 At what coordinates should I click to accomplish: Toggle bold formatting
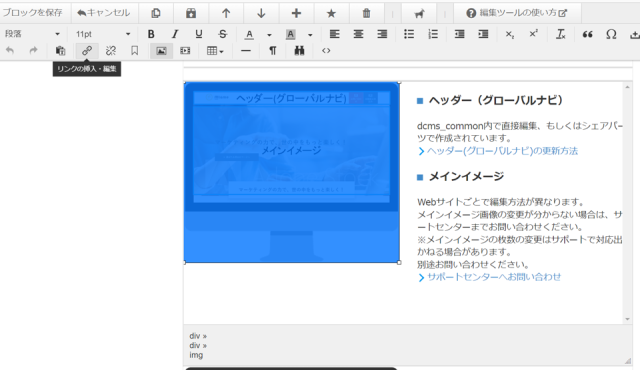tap(151, 34)
